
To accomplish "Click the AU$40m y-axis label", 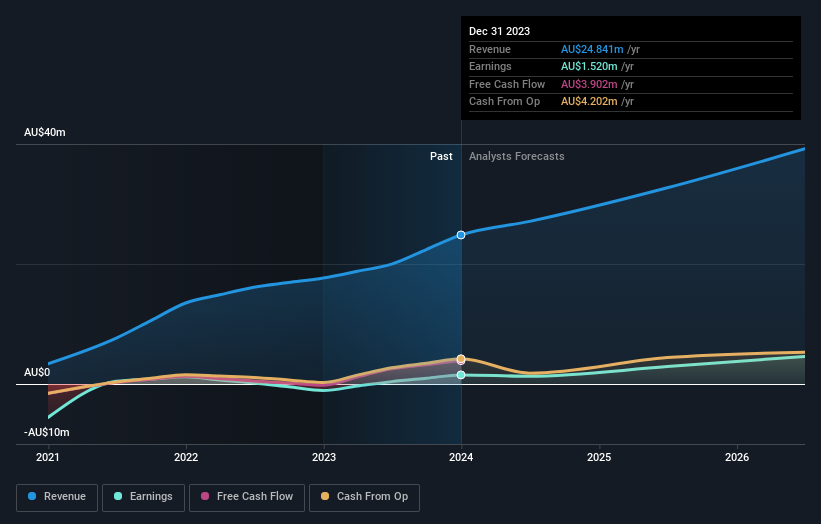I will pos(45,132).
